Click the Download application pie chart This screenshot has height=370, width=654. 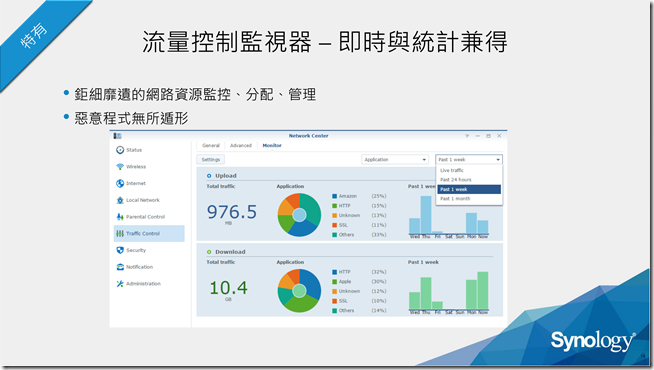[299, 291]
